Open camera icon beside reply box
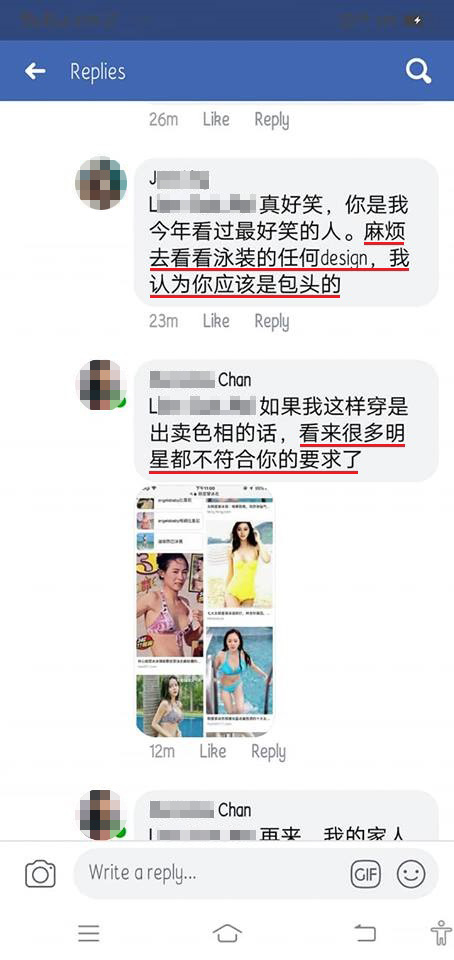 coord(40,873)
